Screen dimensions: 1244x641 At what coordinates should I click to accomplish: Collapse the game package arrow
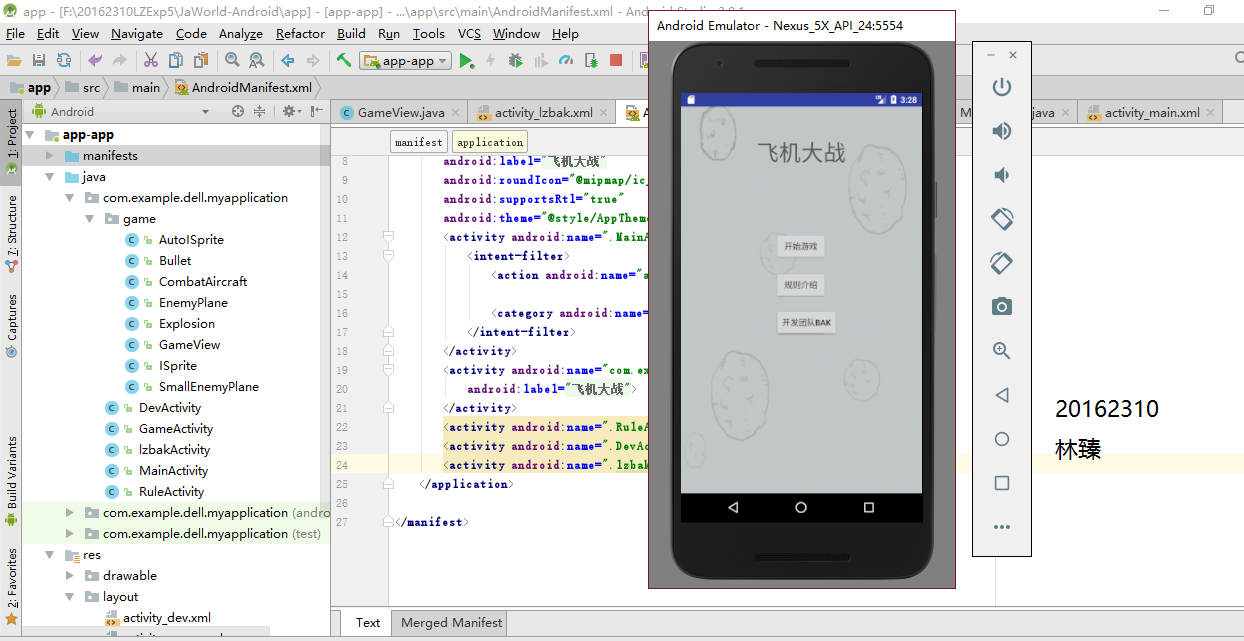[89, 219]
